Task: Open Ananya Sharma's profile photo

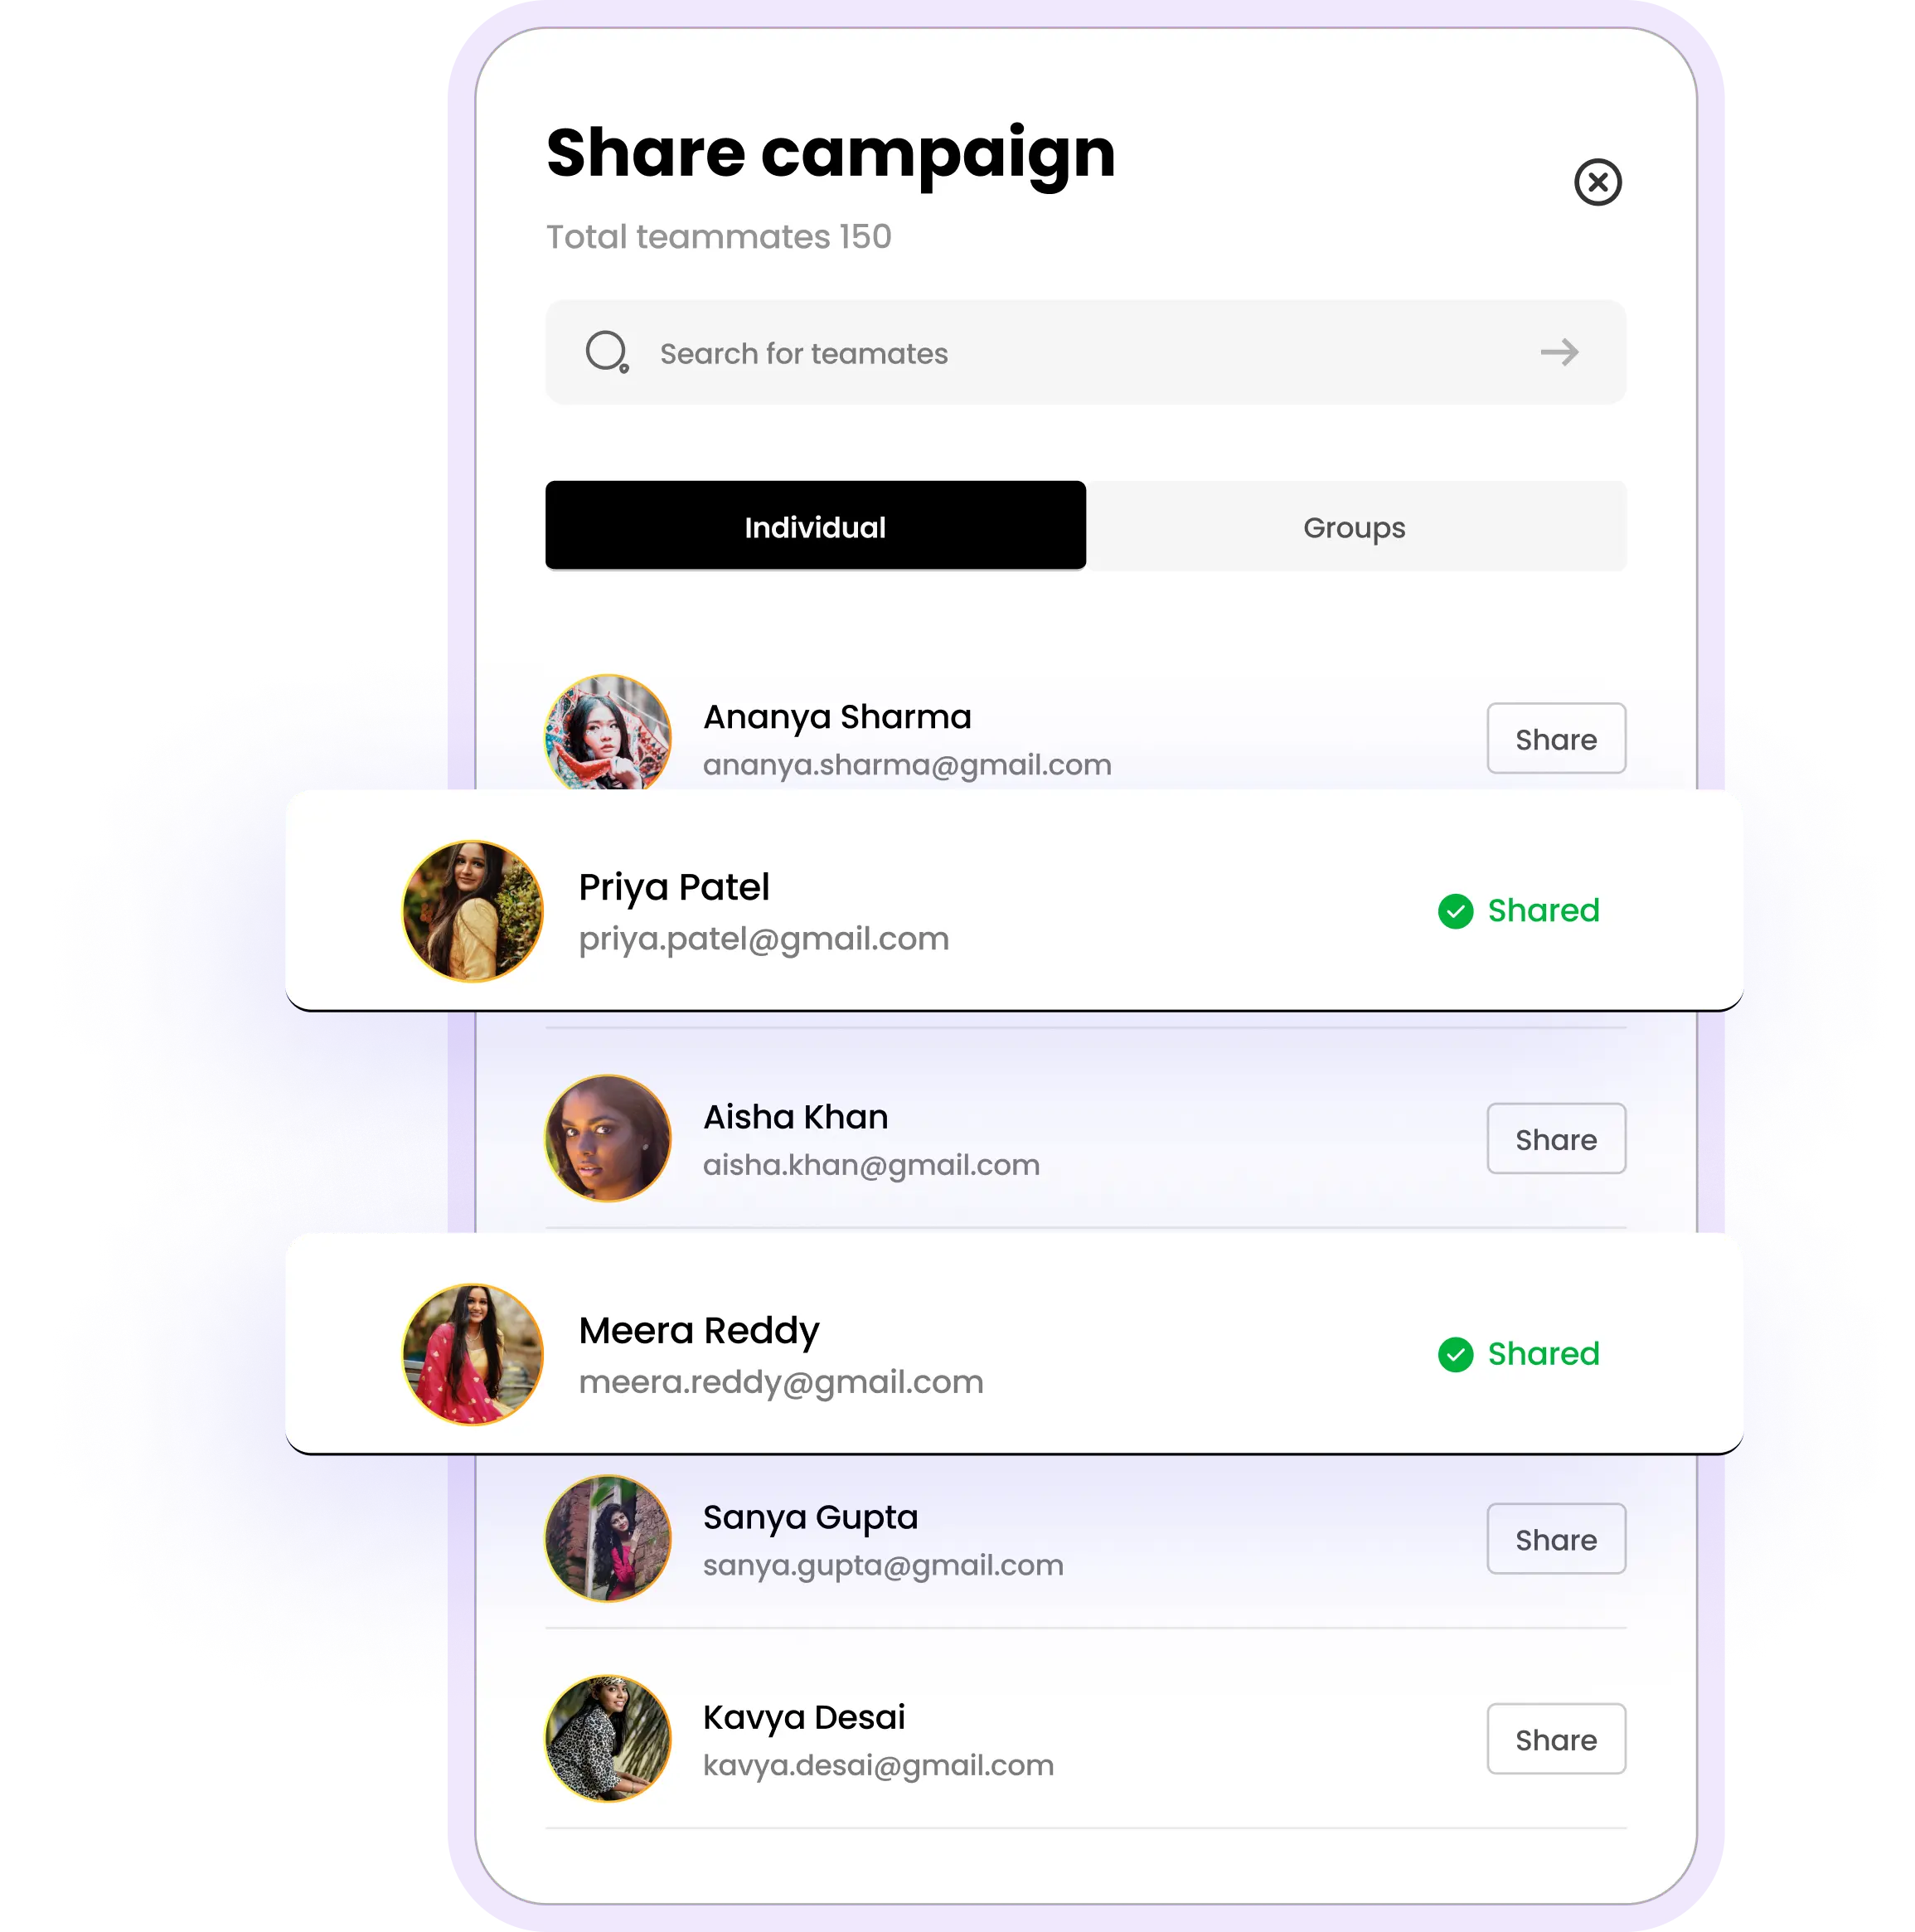Action: point(607,733)
